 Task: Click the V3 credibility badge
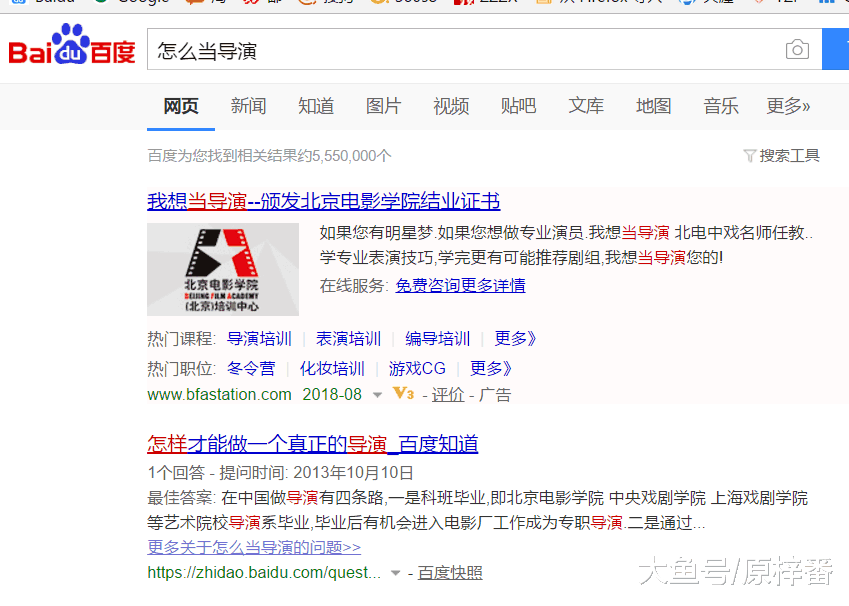tap(403, 394)
